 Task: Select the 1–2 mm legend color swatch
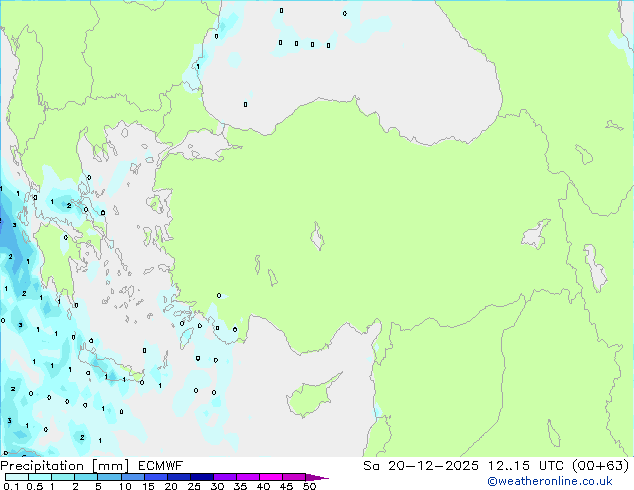point(63,477)
